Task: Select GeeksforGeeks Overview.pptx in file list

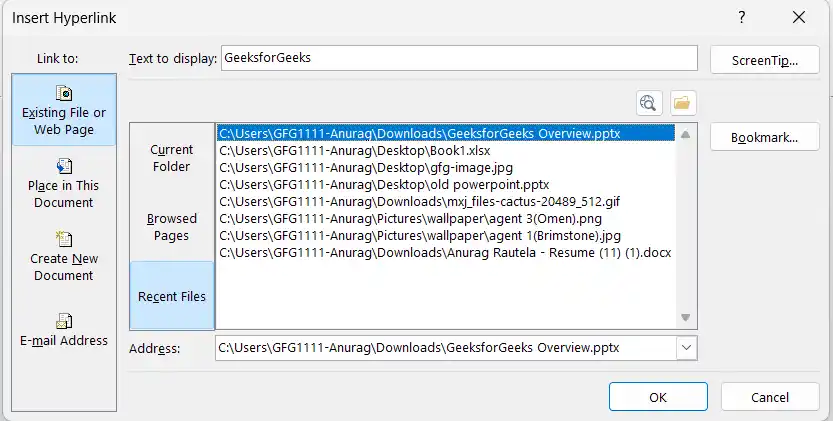Action: point(446,133)
